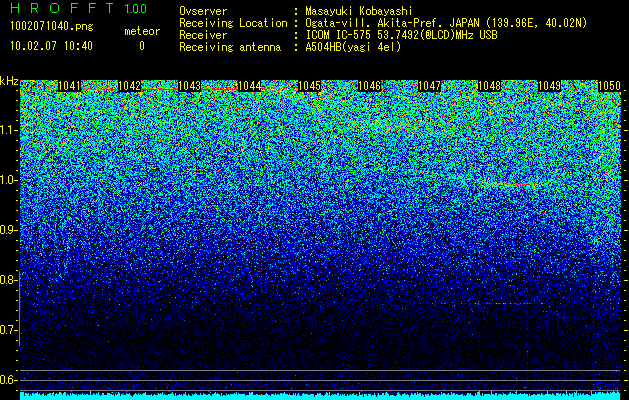
Task: Click the A504HB(yagi 4el) antenna value
Action: click(x=353, y=47)
